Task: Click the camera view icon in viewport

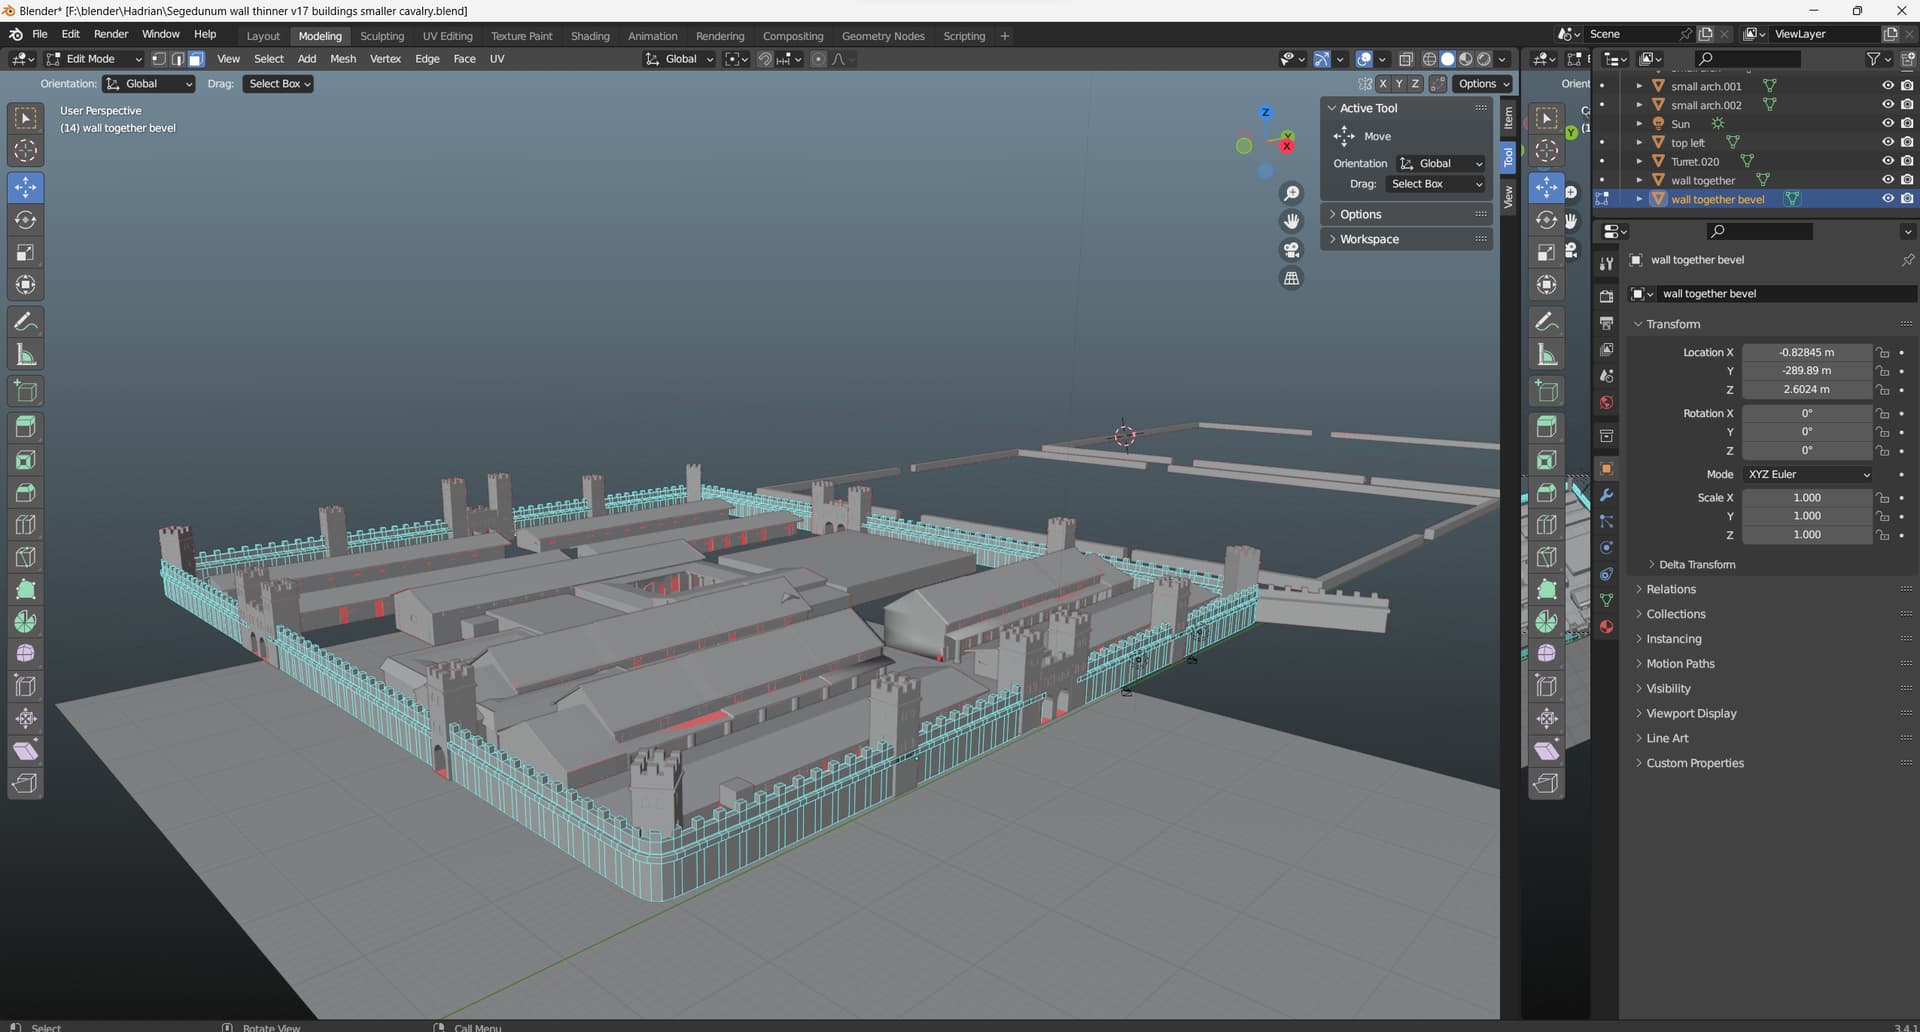Action: click(x=1292, y=250)
